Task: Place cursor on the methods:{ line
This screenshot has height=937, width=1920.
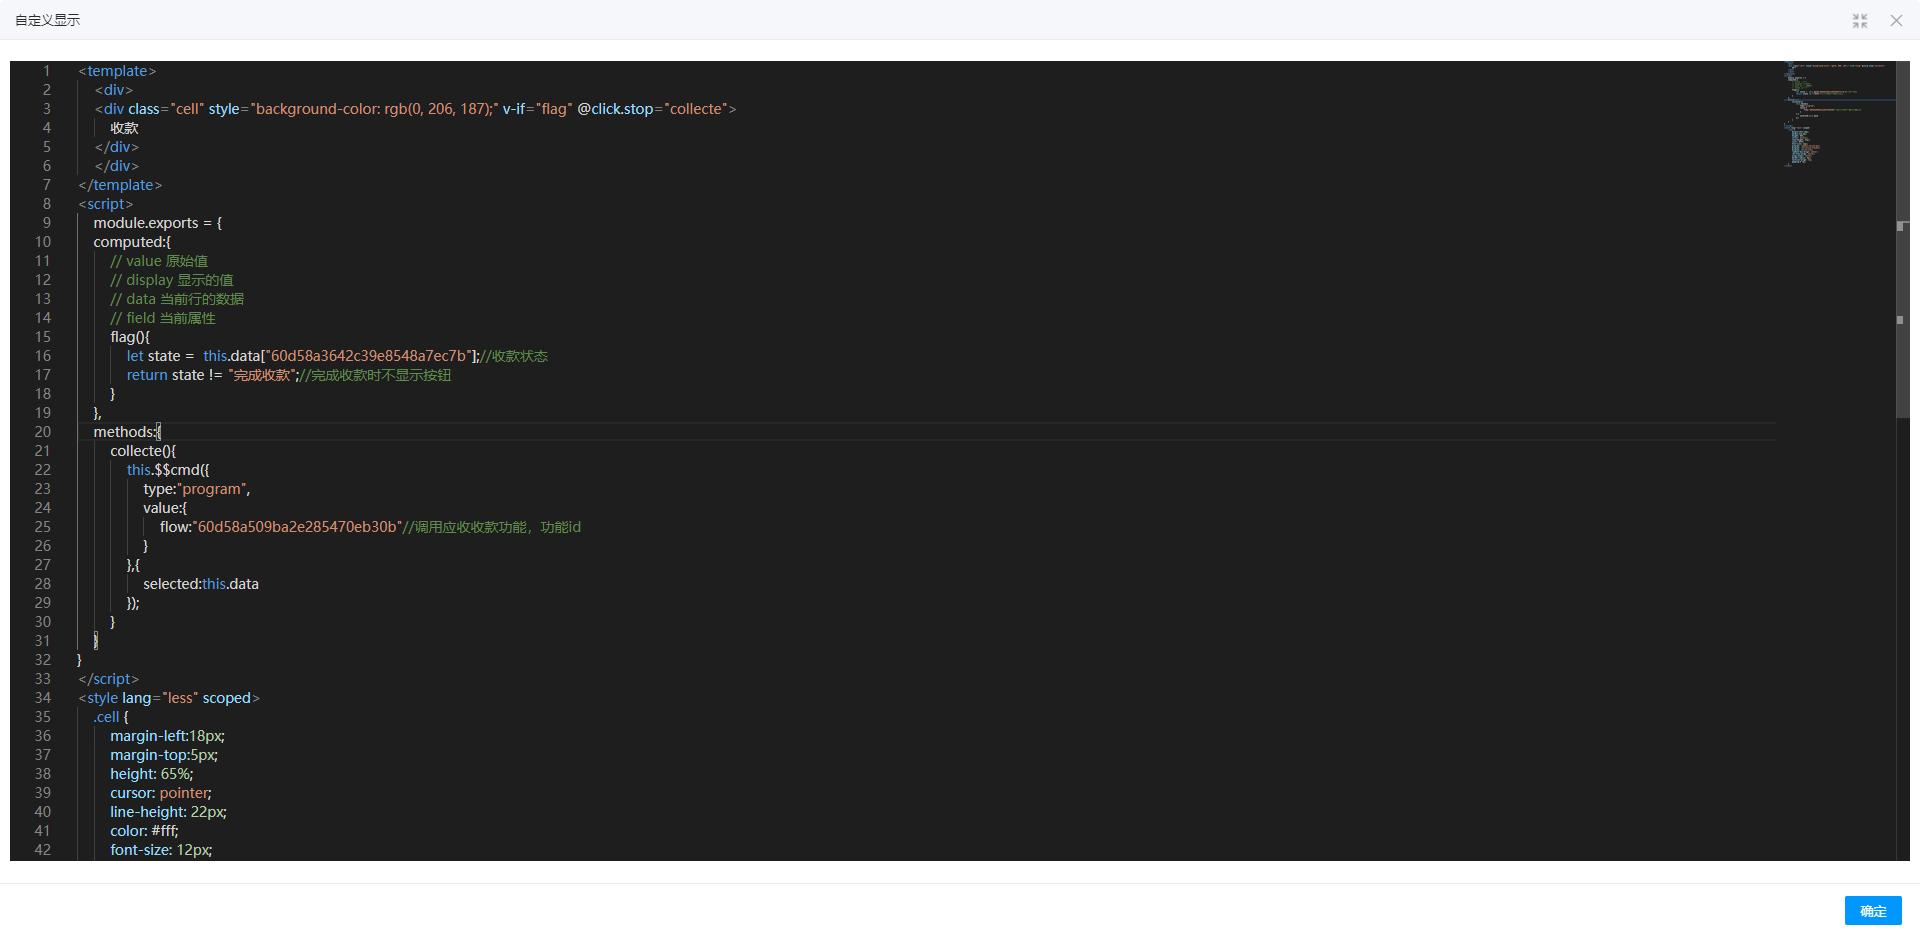Action: [x=127, y=432]
